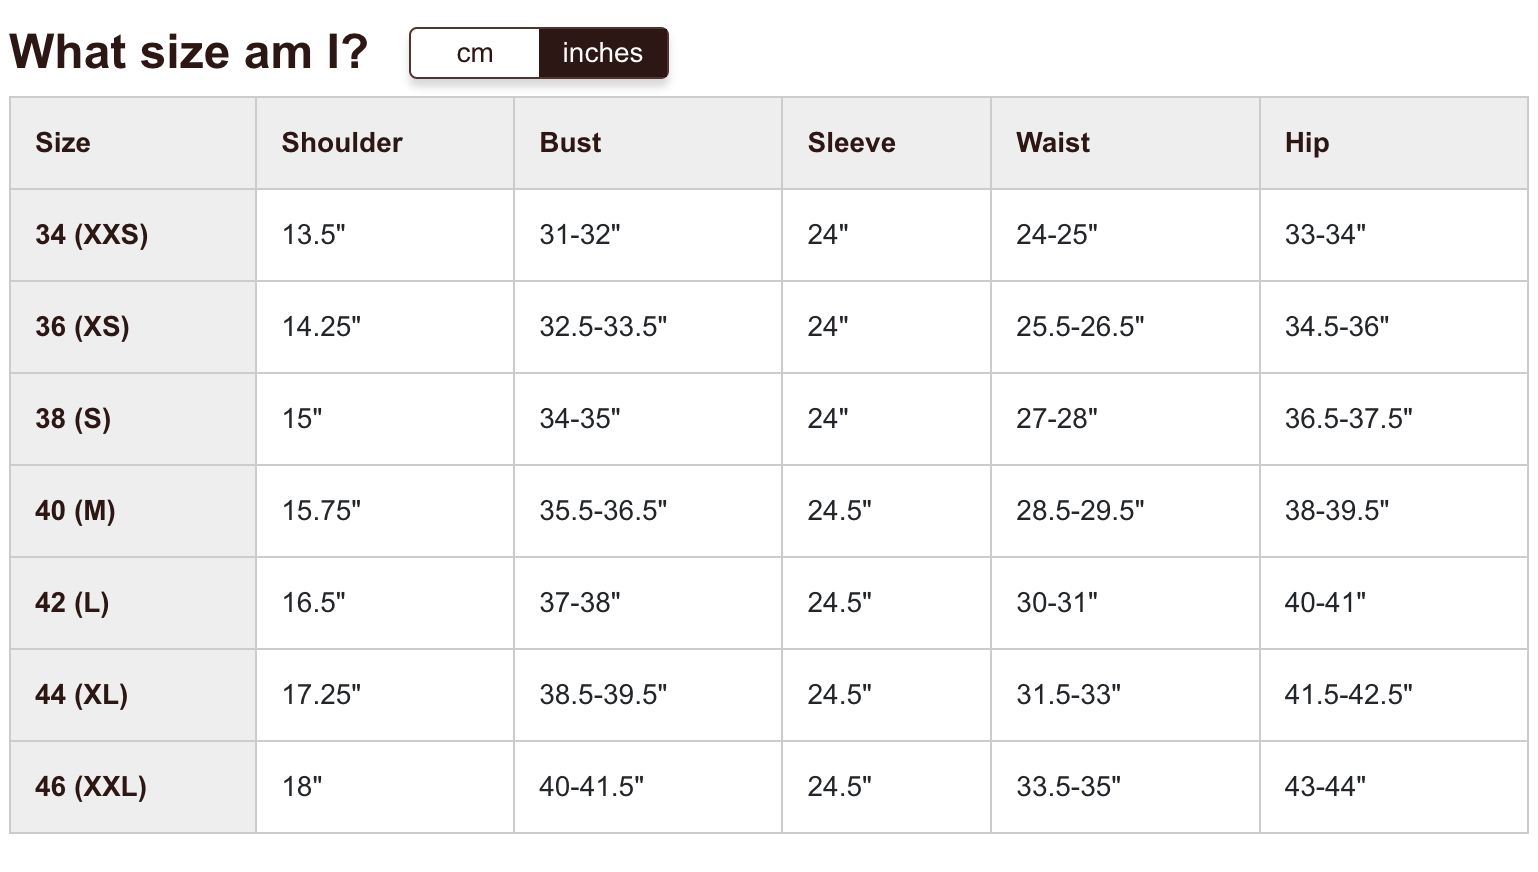Select the 44 (XL) size row label
This screenshot has height=872, width=1538.
81,695
